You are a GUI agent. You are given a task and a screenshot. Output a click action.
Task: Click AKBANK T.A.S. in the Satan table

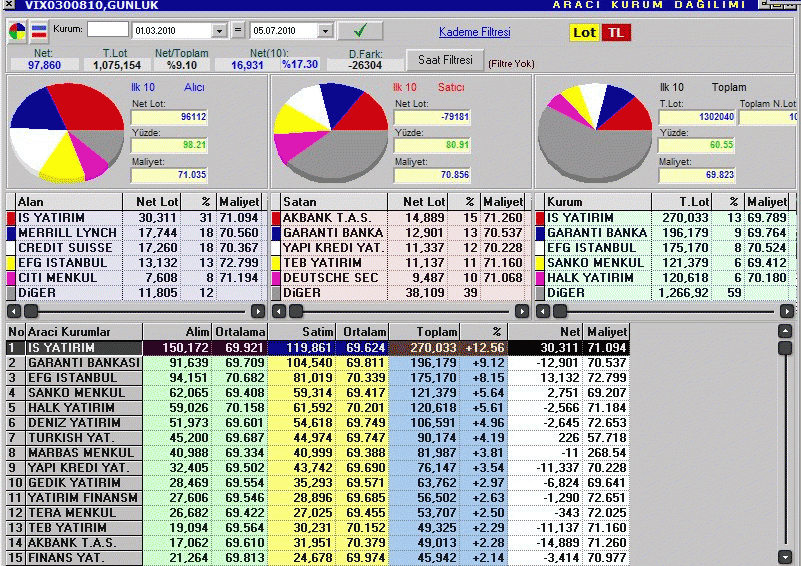coord(327,218)
